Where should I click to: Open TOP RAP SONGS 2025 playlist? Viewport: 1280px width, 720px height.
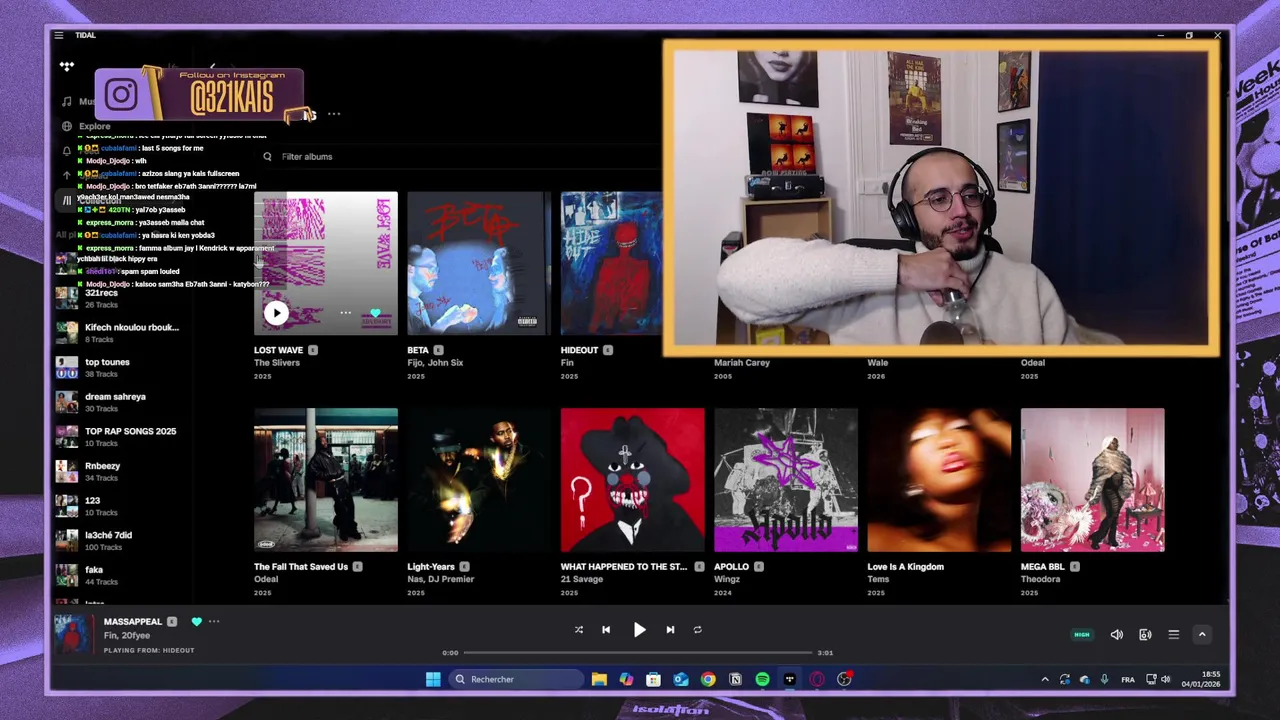coord(130,431)
